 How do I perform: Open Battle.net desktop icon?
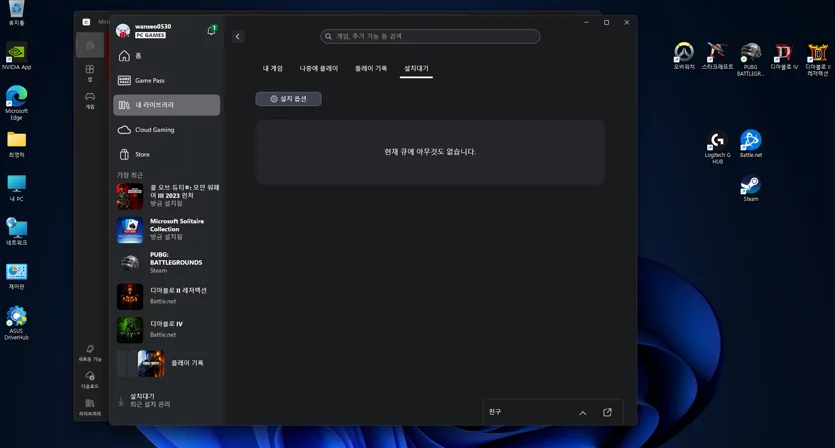(751, 144)
